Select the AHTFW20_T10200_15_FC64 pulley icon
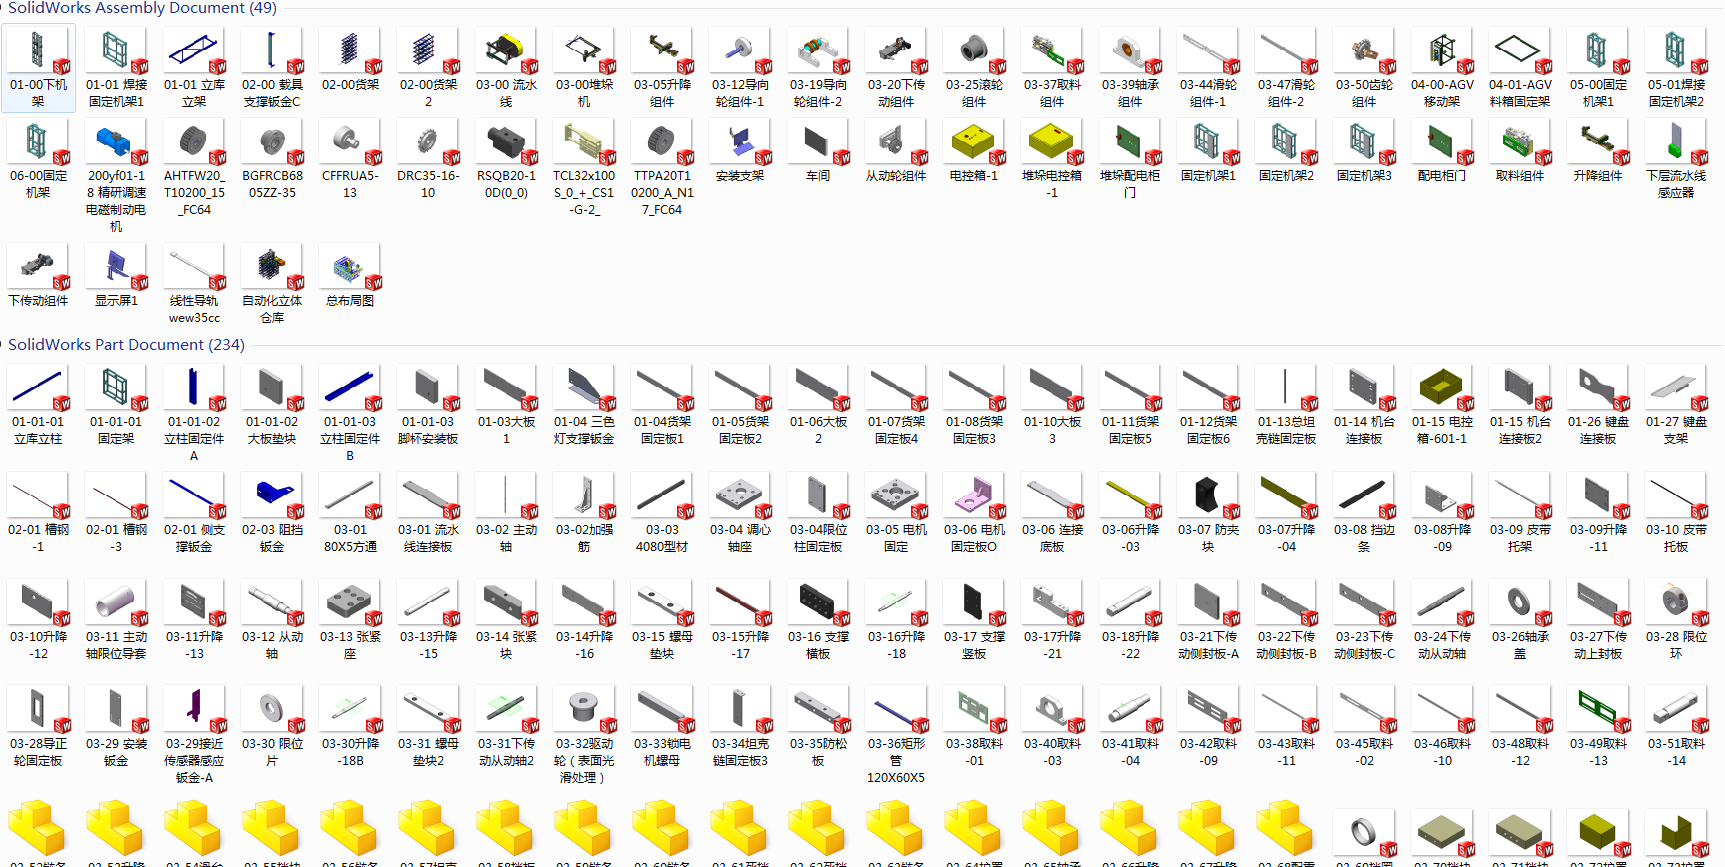This screenshot has width=1725, height=867. coord(194,141)
